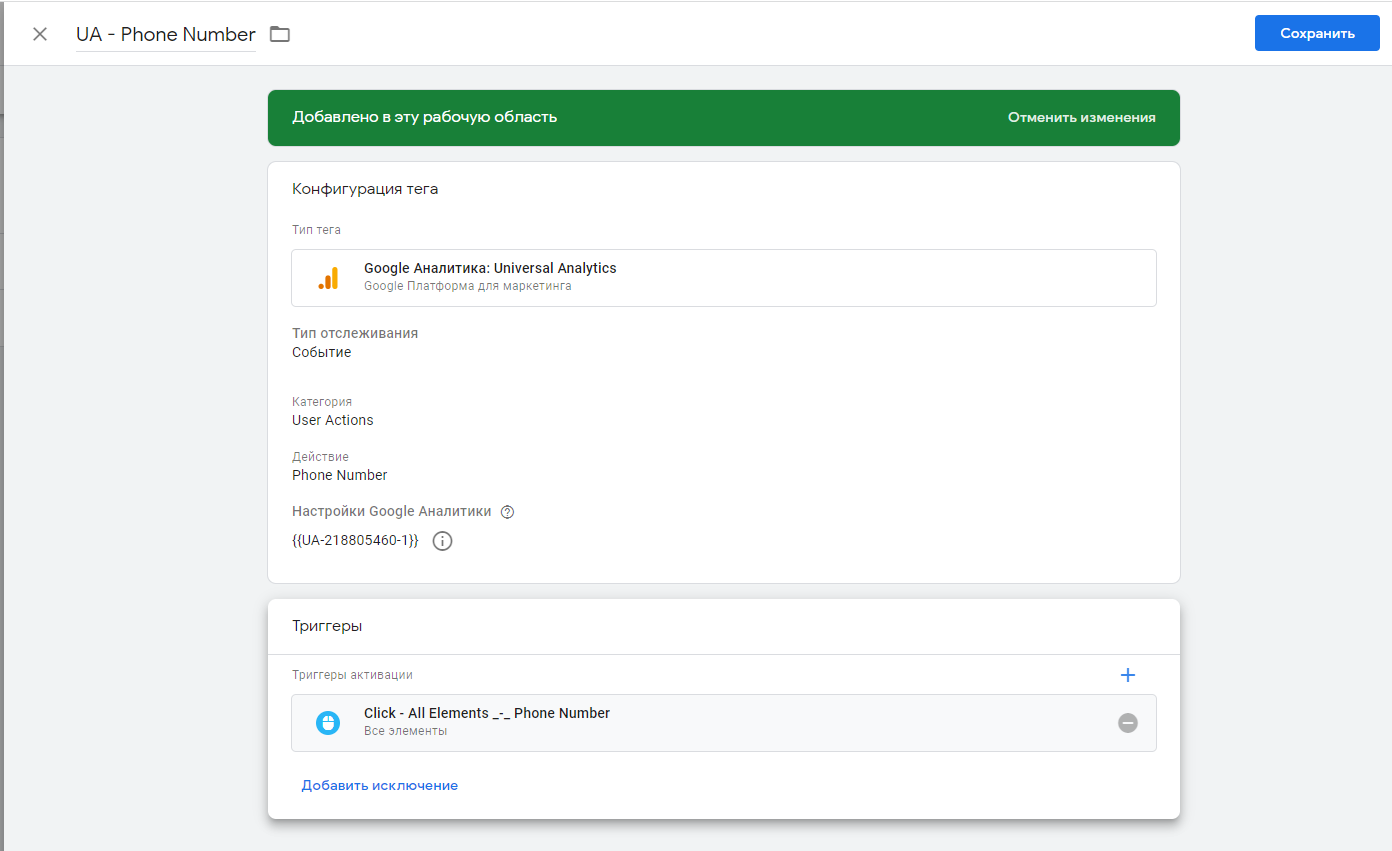The height and width of the screenshot is (851, 1392).
Task: Select the {{UA-218805460-1}} settings variable
Action: pos(355,541)
